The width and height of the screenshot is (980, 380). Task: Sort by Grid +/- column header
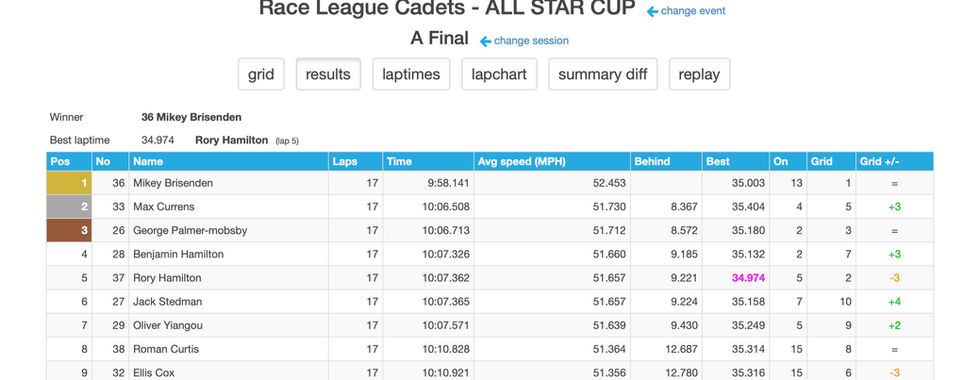[894, 161]
